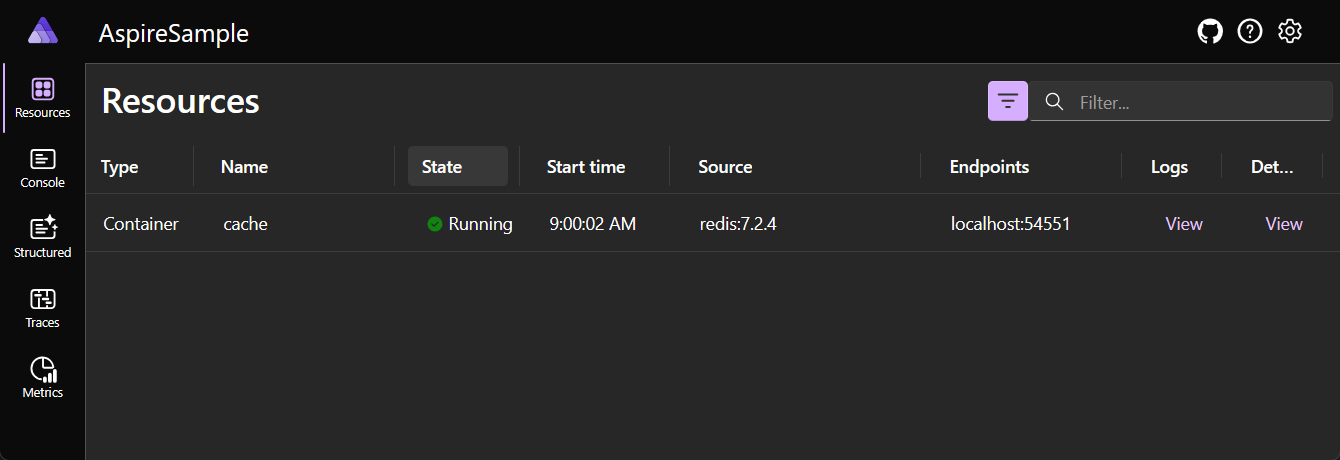
Task: View details for the cache resource
Action: 1284,224
